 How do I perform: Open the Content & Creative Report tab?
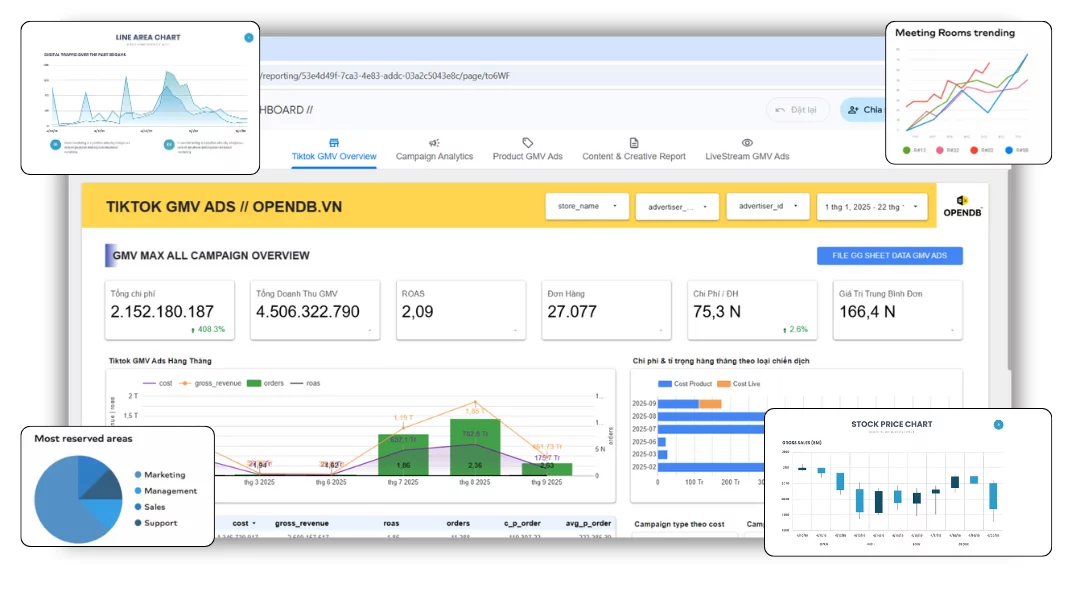click(x=634, y=156)
